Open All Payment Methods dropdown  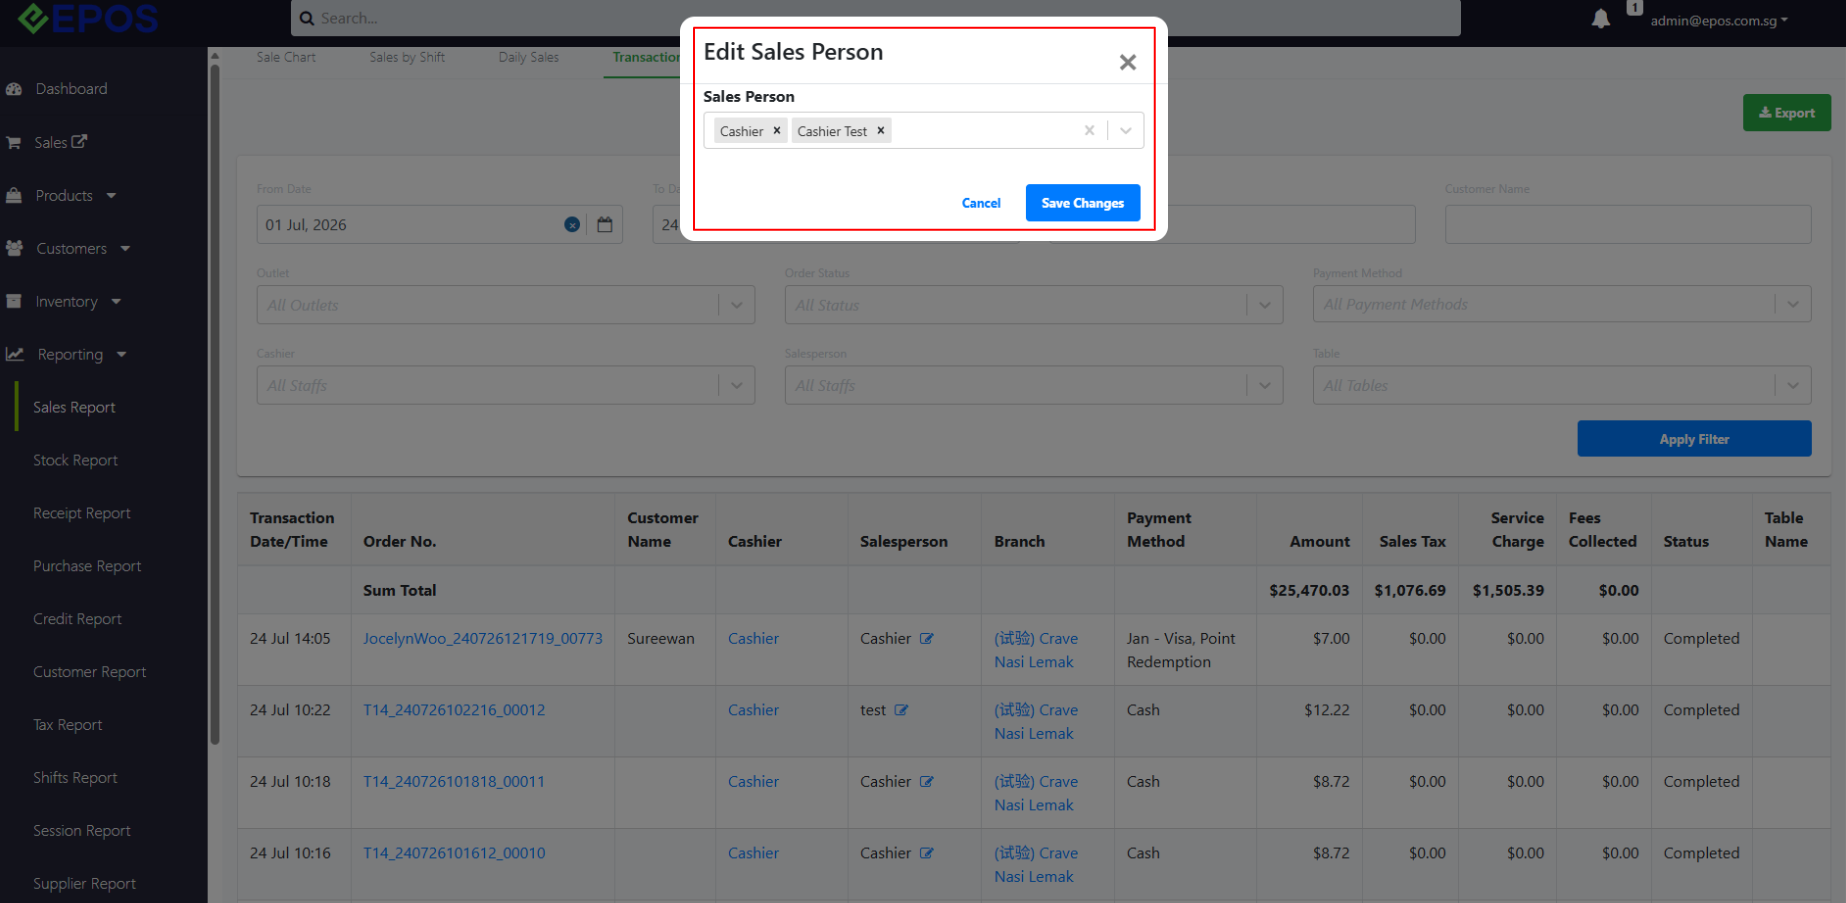pyautogui.click(x=1561, y=304)
